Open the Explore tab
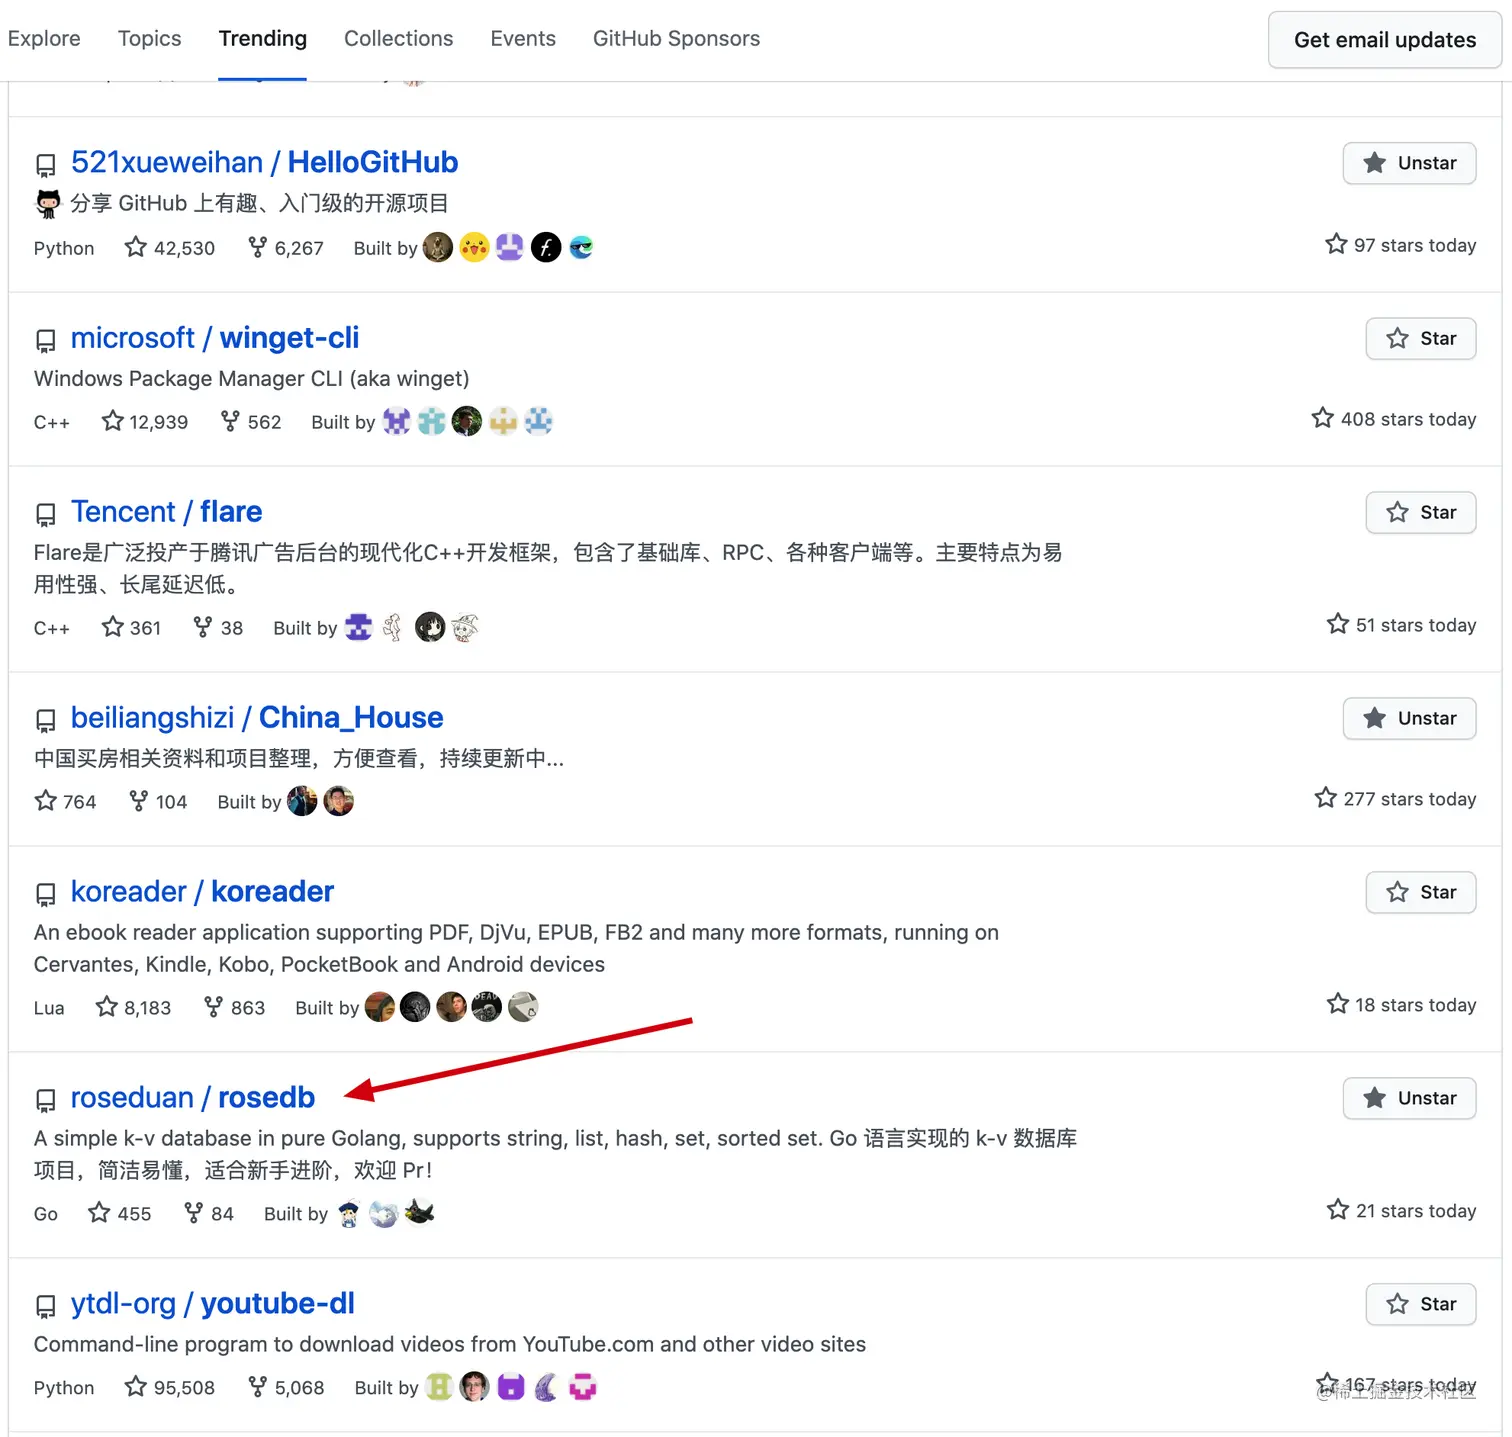The width and height of the screenshot is (1512, 1437). pos(44,38)
